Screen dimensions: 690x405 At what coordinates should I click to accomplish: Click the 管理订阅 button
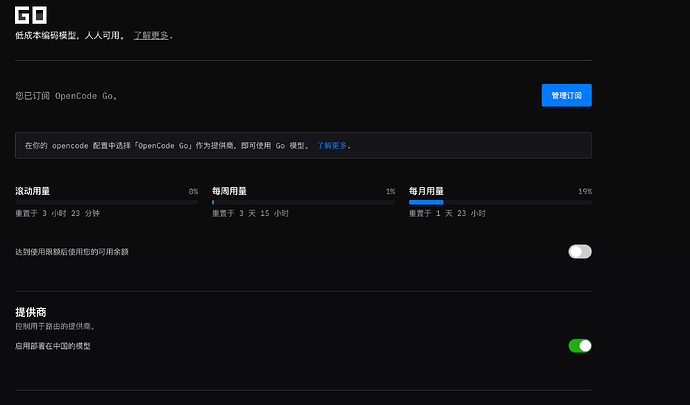(x=566, y=95)
